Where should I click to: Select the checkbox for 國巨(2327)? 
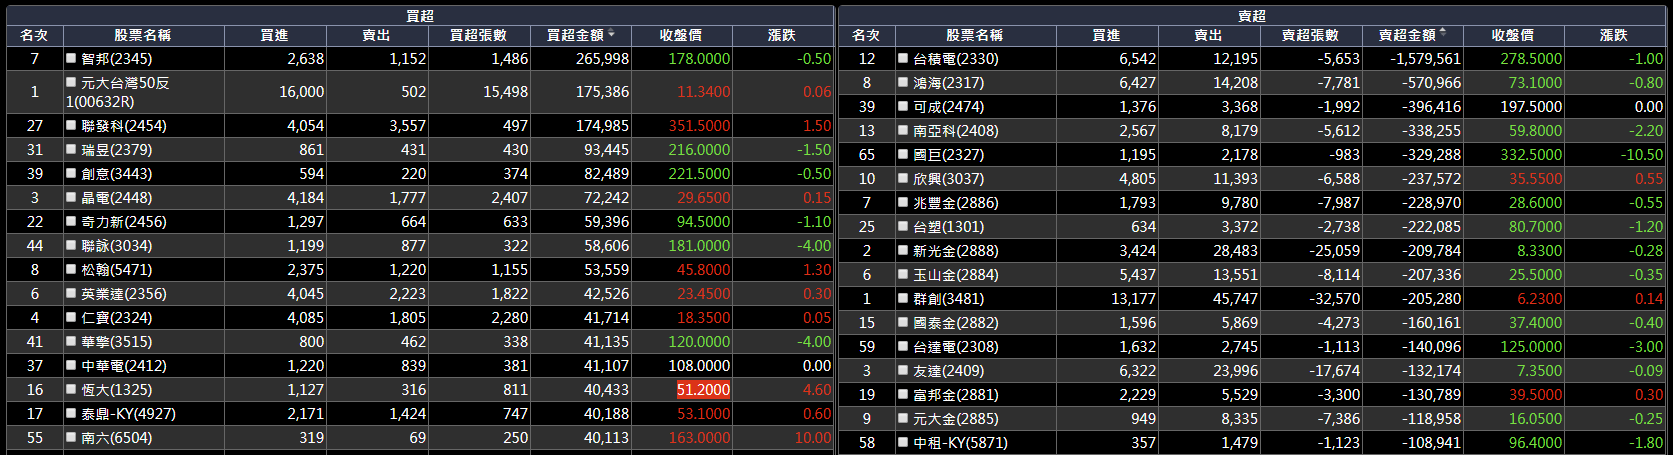(903, 154)
